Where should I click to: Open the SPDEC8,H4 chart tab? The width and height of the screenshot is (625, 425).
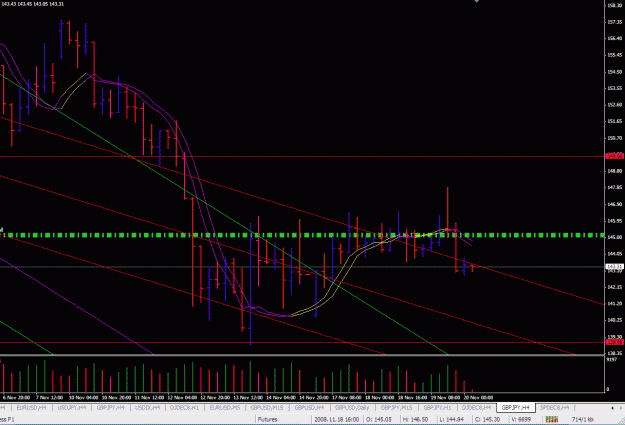point(555,408)
